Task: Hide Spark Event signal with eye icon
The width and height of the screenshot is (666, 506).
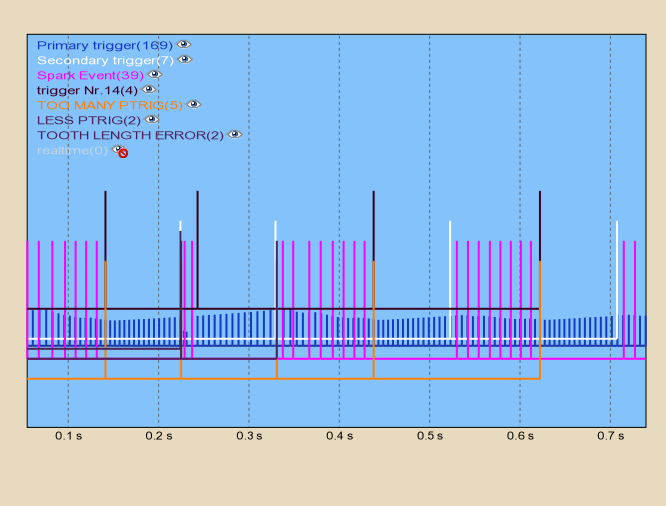Action: pyautogui.click(x=154, y=75)
